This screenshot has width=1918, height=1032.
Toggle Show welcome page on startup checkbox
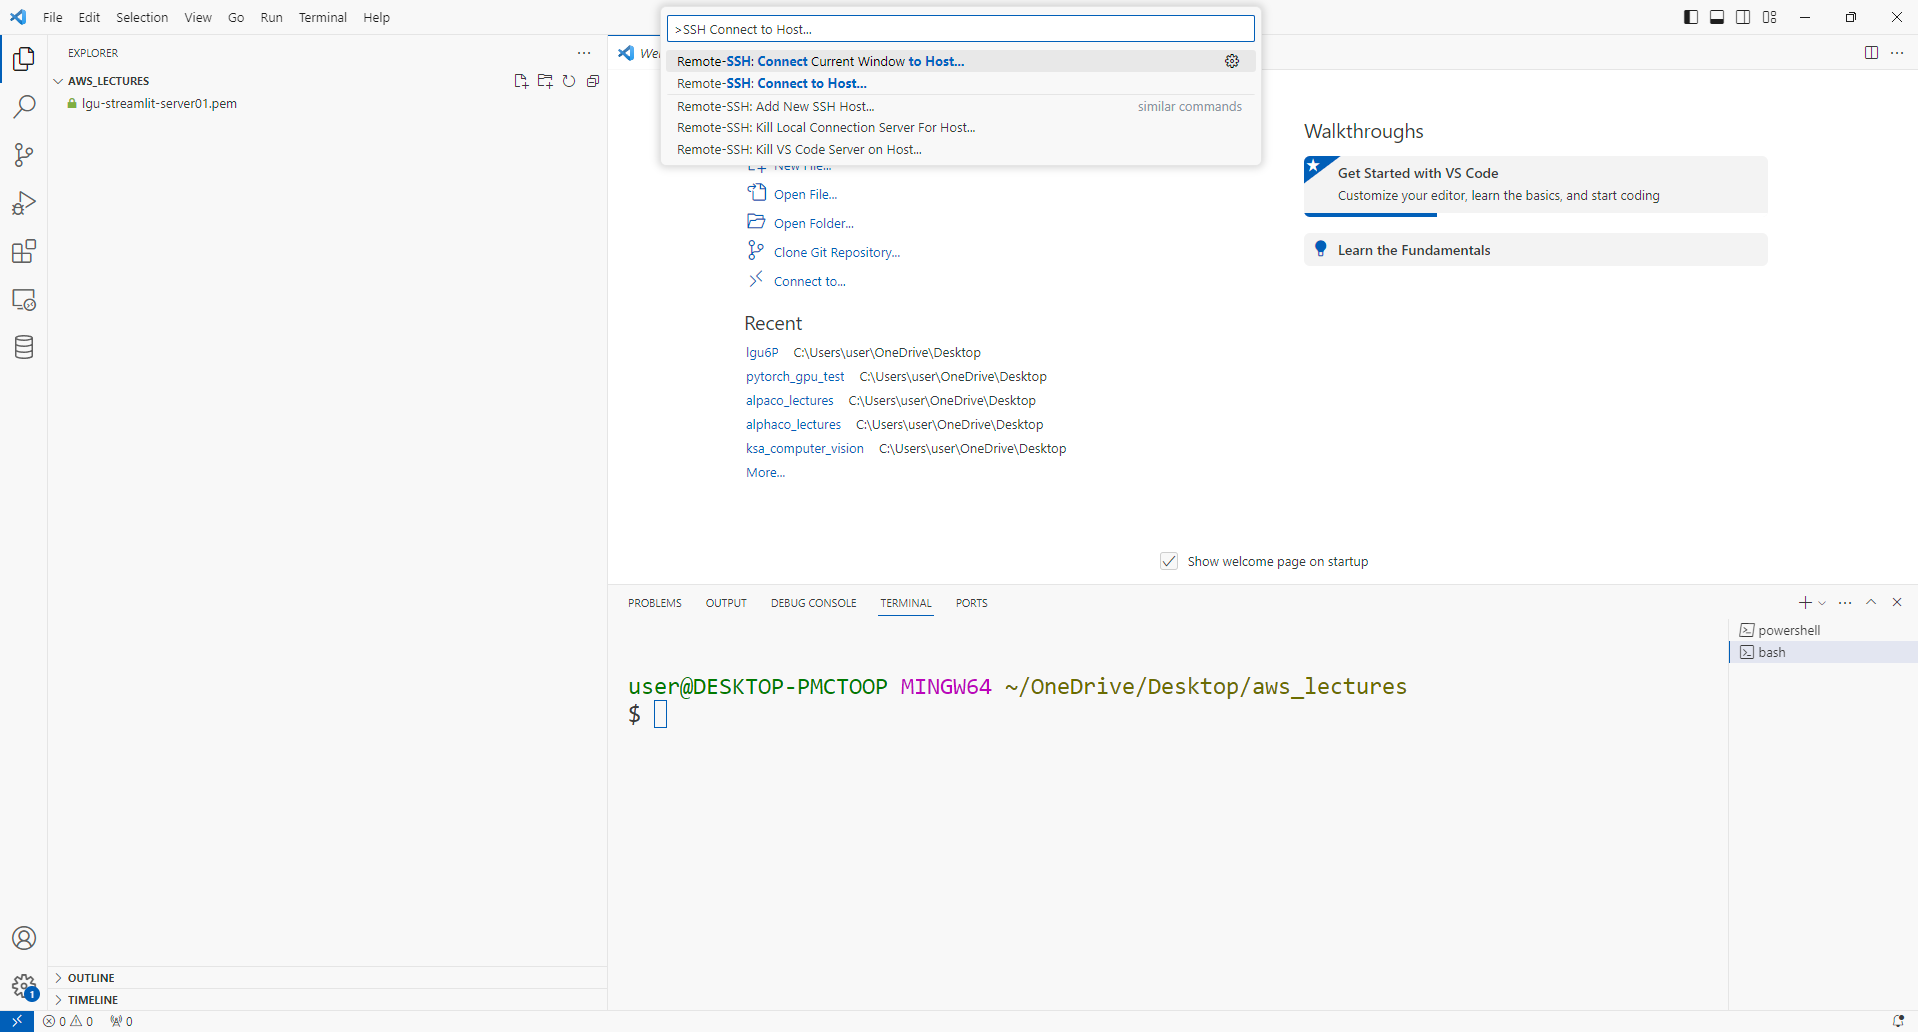(1169, 561)
